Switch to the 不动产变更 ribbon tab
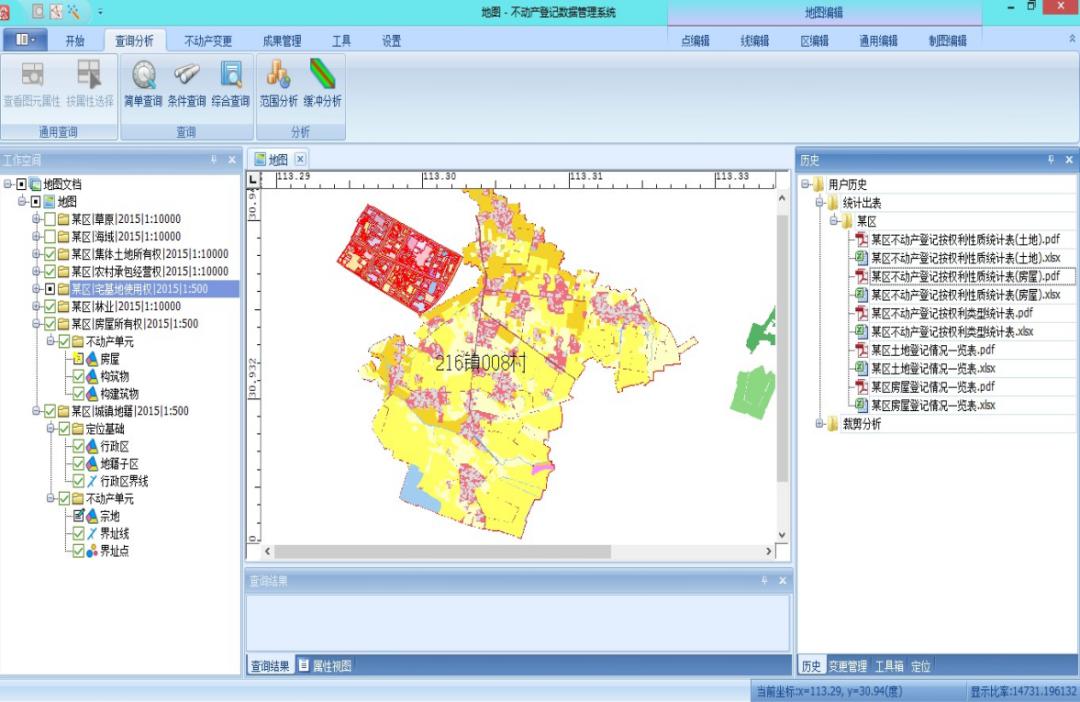The height and width of the screenshot is (702, 1080). (208, 41)
